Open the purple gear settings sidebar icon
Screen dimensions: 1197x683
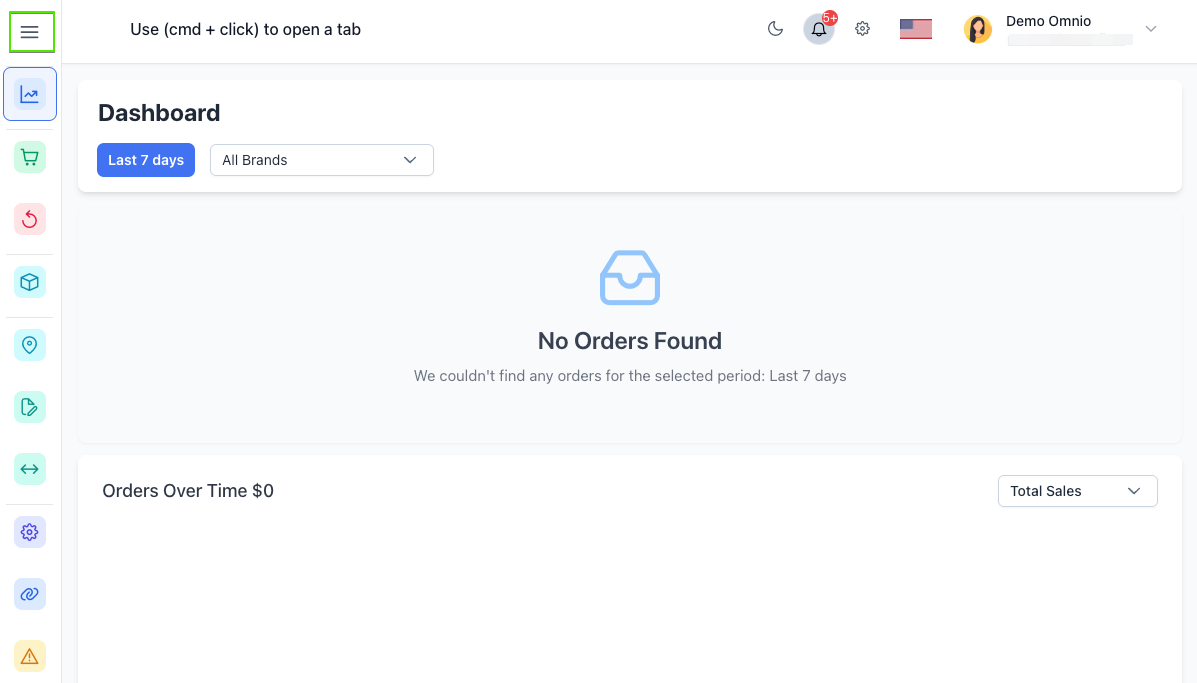coord(30,532)
